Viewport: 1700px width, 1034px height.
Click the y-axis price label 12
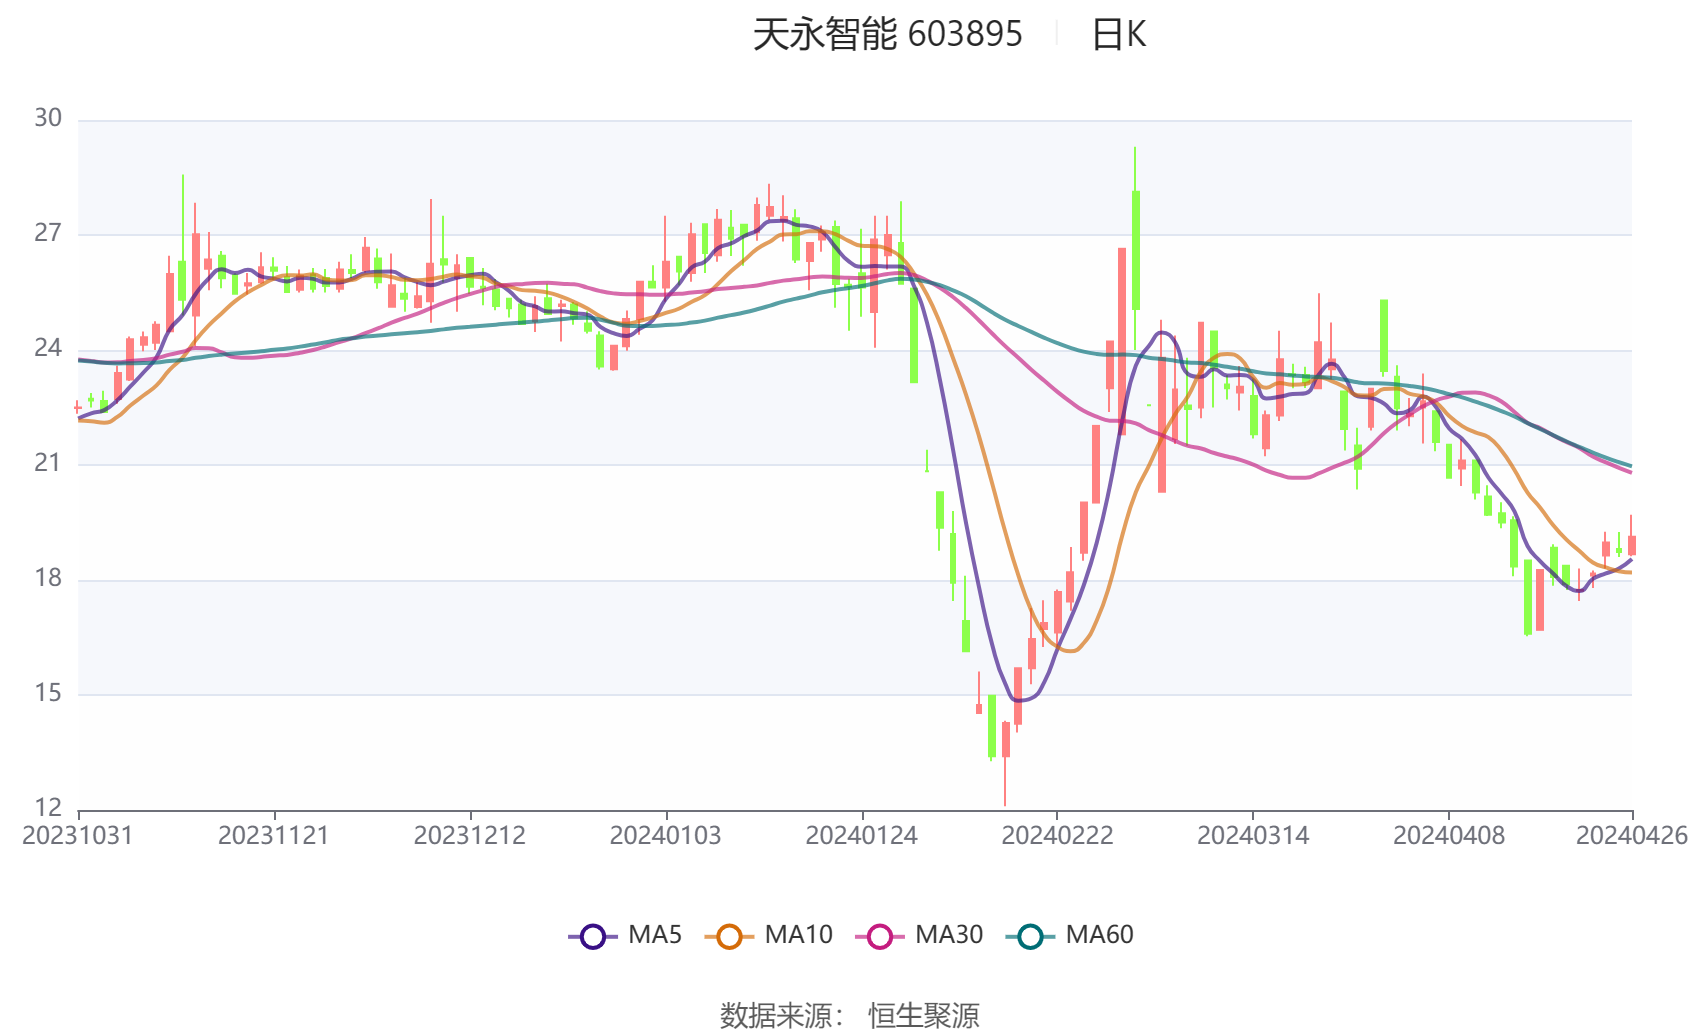click(48, 808)
